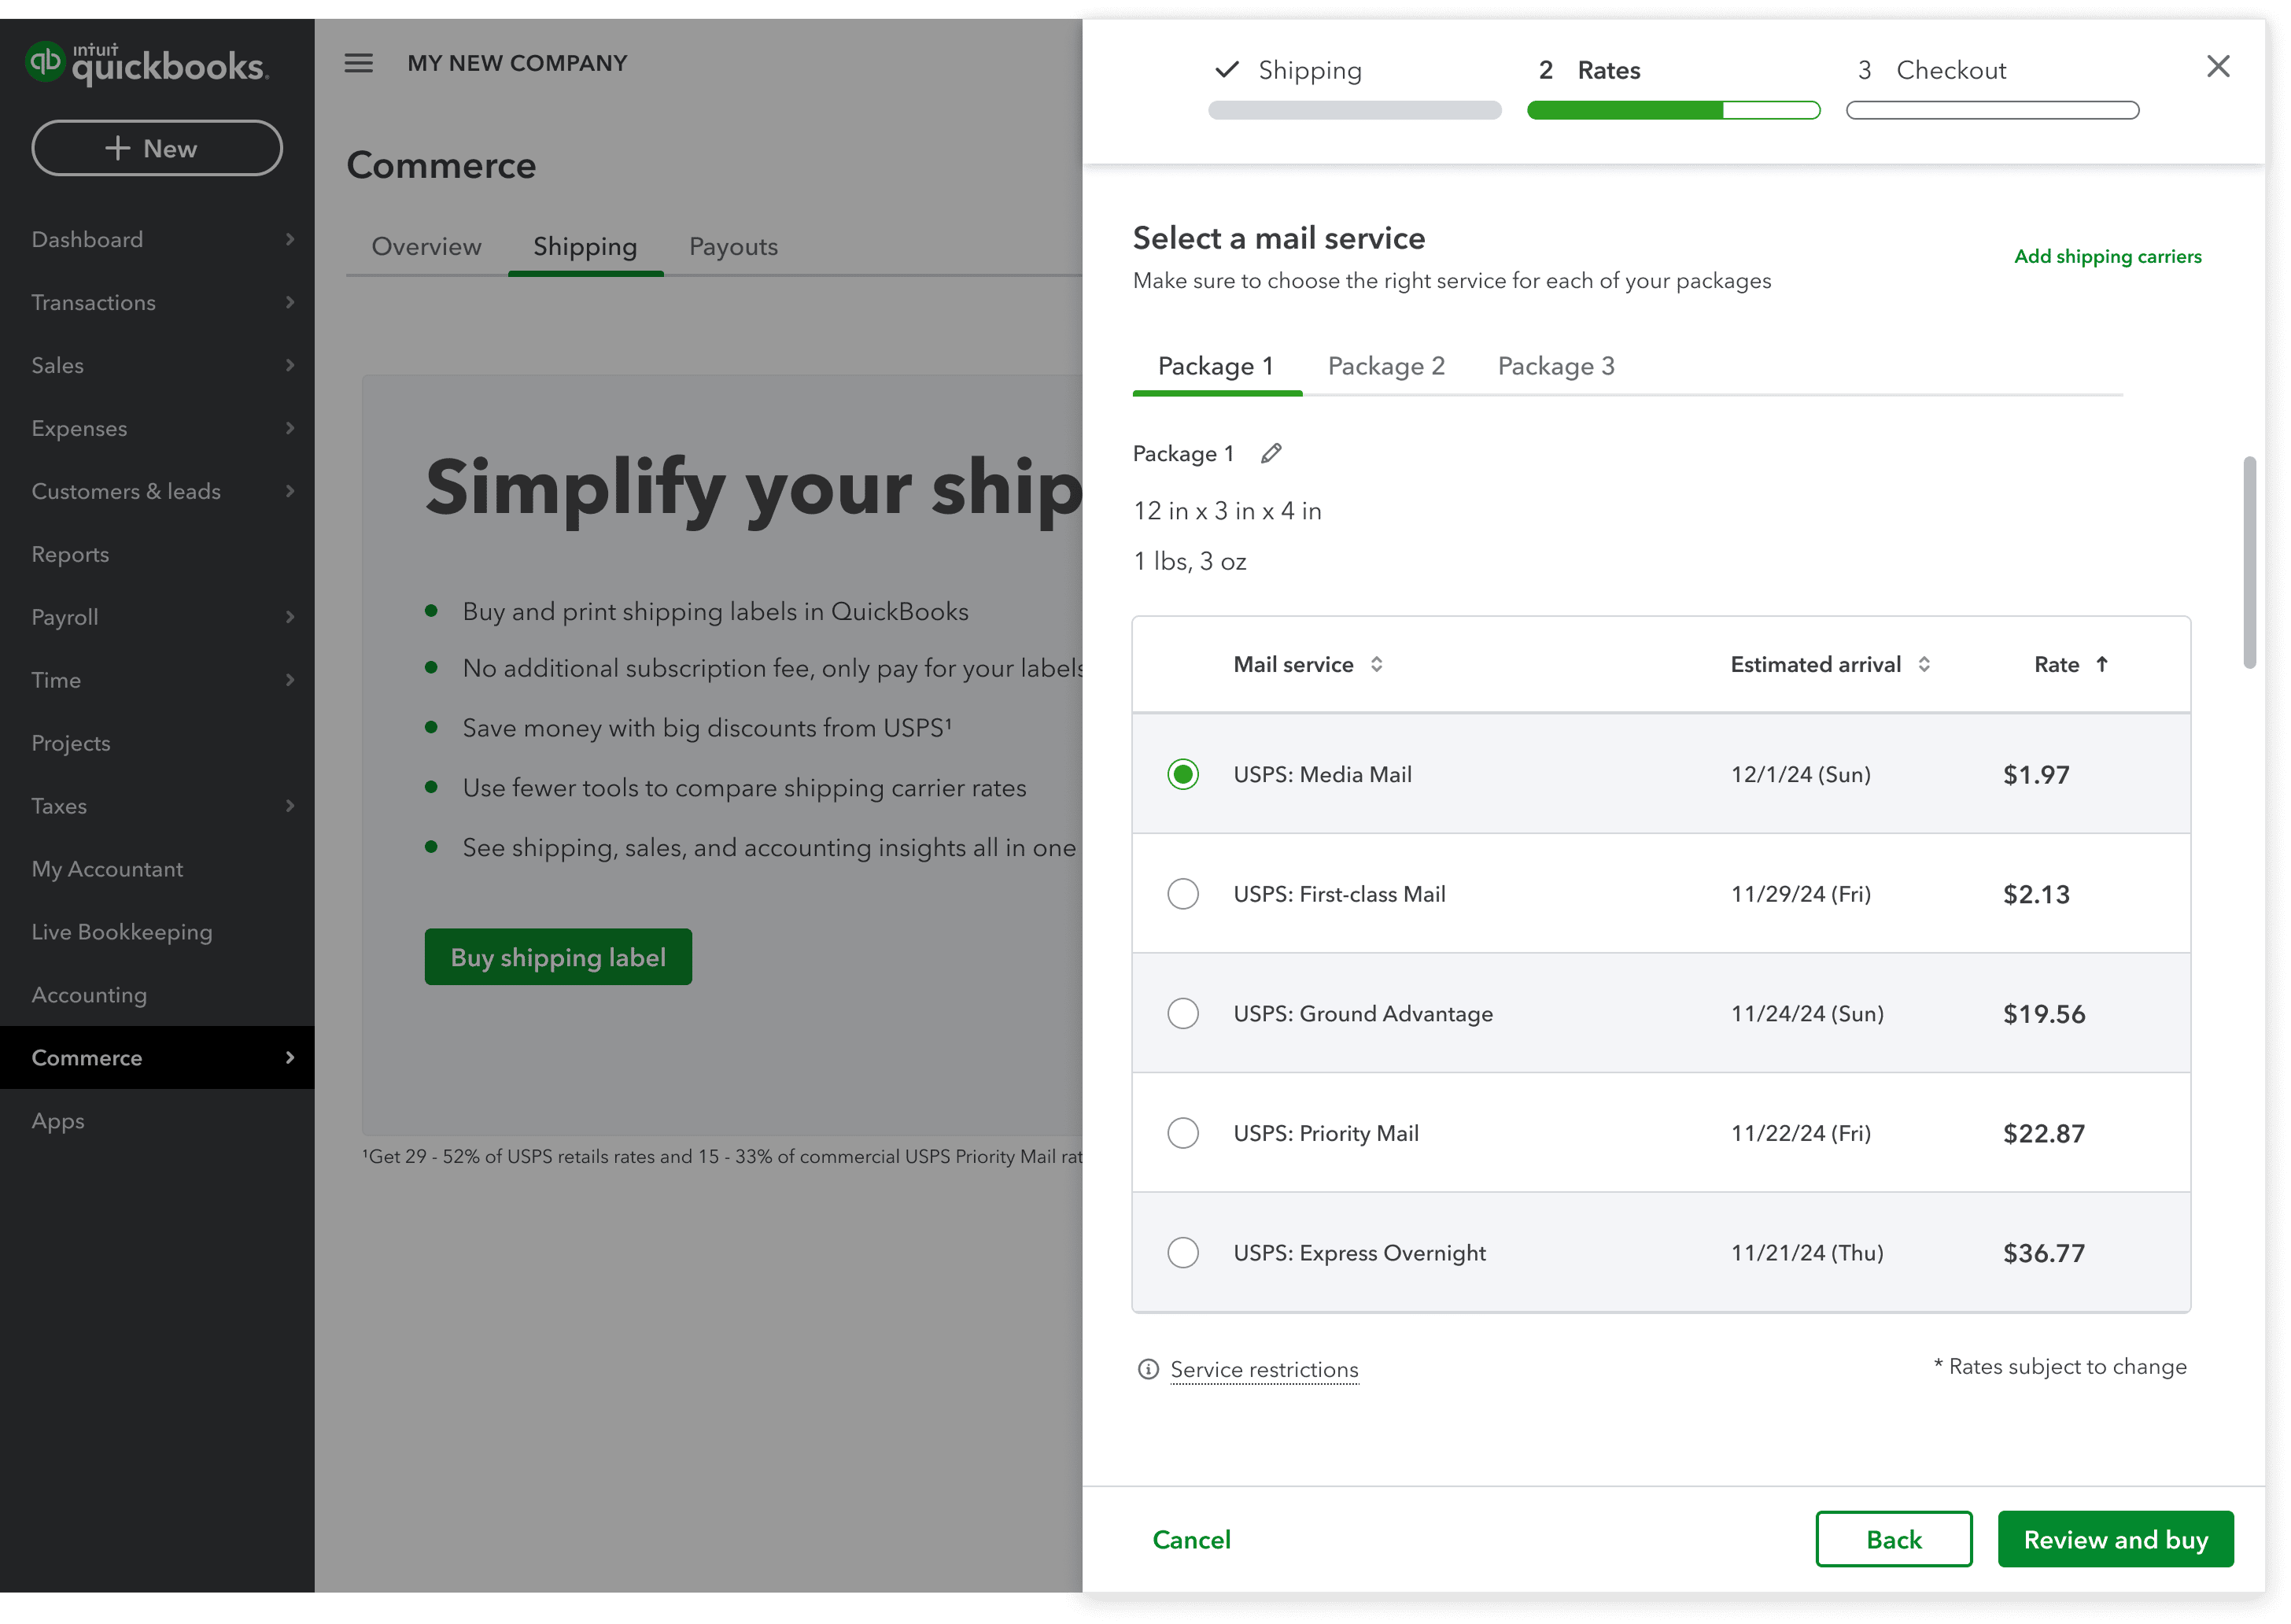Select USPS: Ground Advantage radio button
The image size is (2291, 1624).
[1183, 1013]
